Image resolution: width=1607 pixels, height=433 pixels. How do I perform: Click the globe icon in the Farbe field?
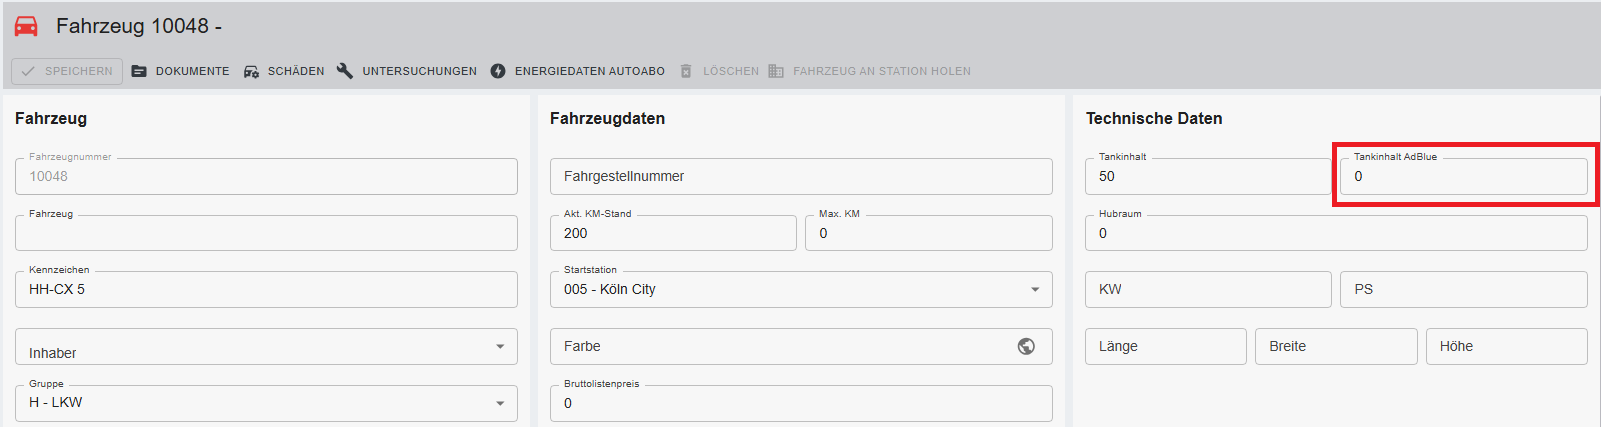pos(1026,346)
